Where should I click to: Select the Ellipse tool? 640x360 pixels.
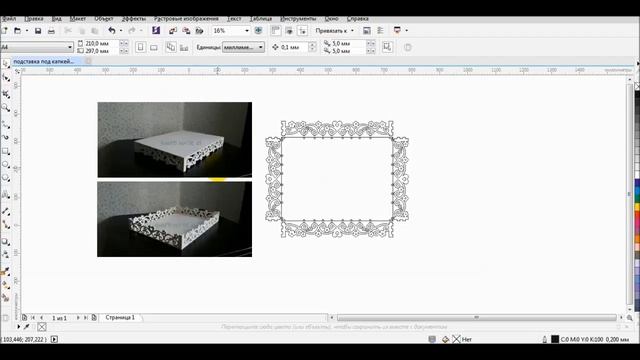pyautogui.click(x=6, y=165)
